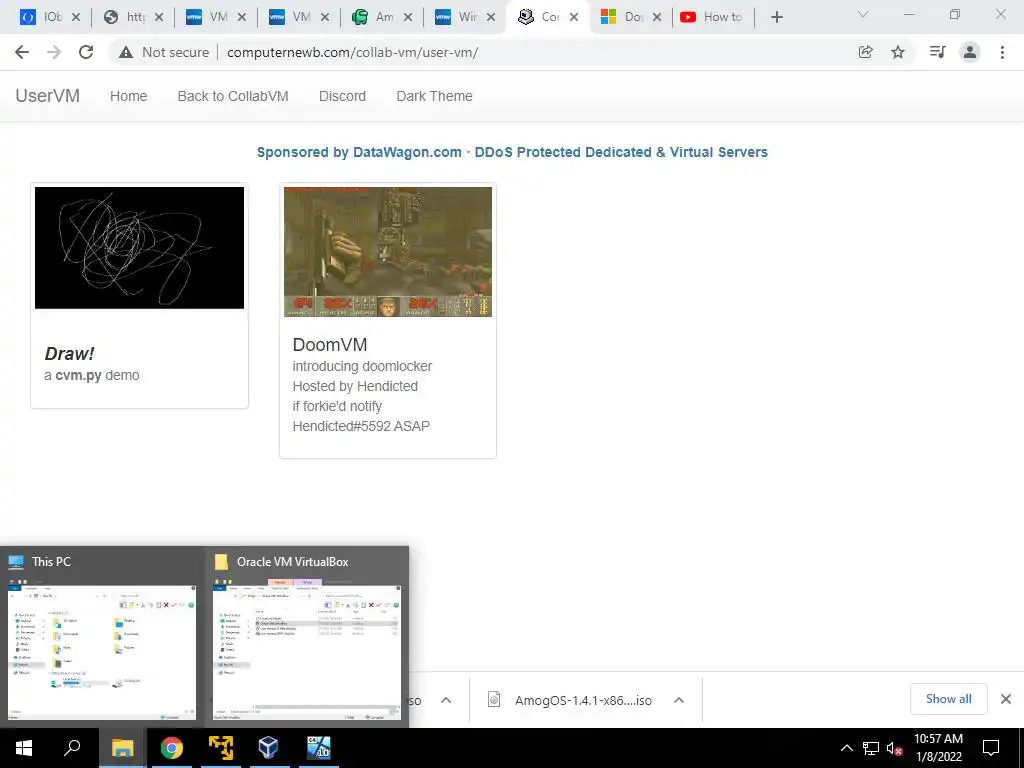The height and width of the screenshot is (768, 1024).
Task: Open the Draw! VM thumbnail
Action: (x=139, y=248)
